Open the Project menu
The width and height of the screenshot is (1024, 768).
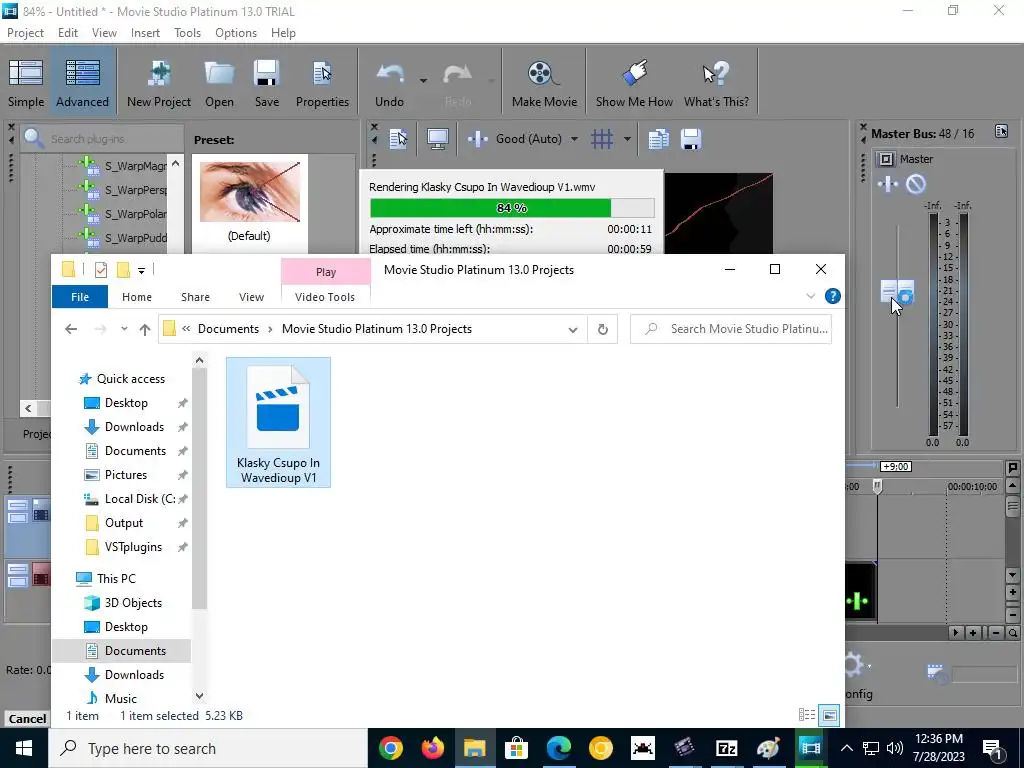[x=25, y=33]
